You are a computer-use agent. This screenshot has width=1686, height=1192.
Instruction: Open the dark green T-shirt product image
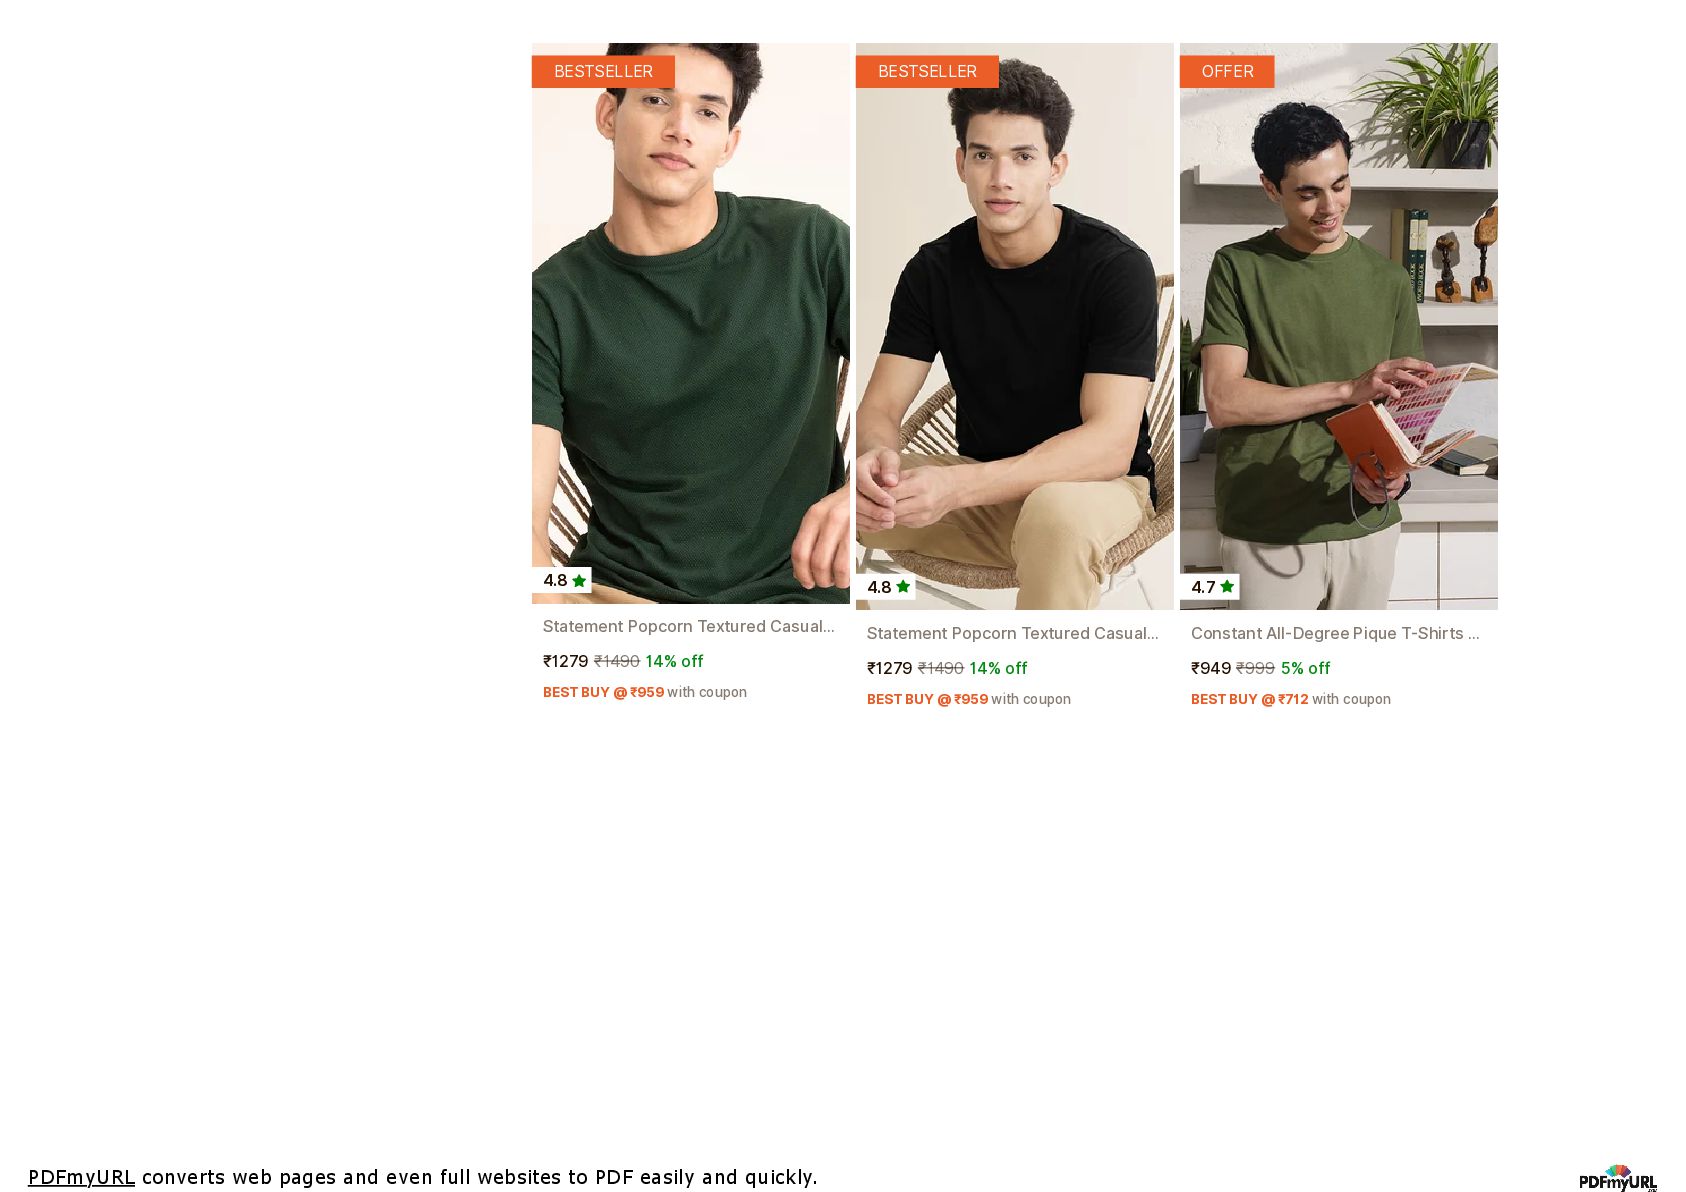[x=691, y=323]
